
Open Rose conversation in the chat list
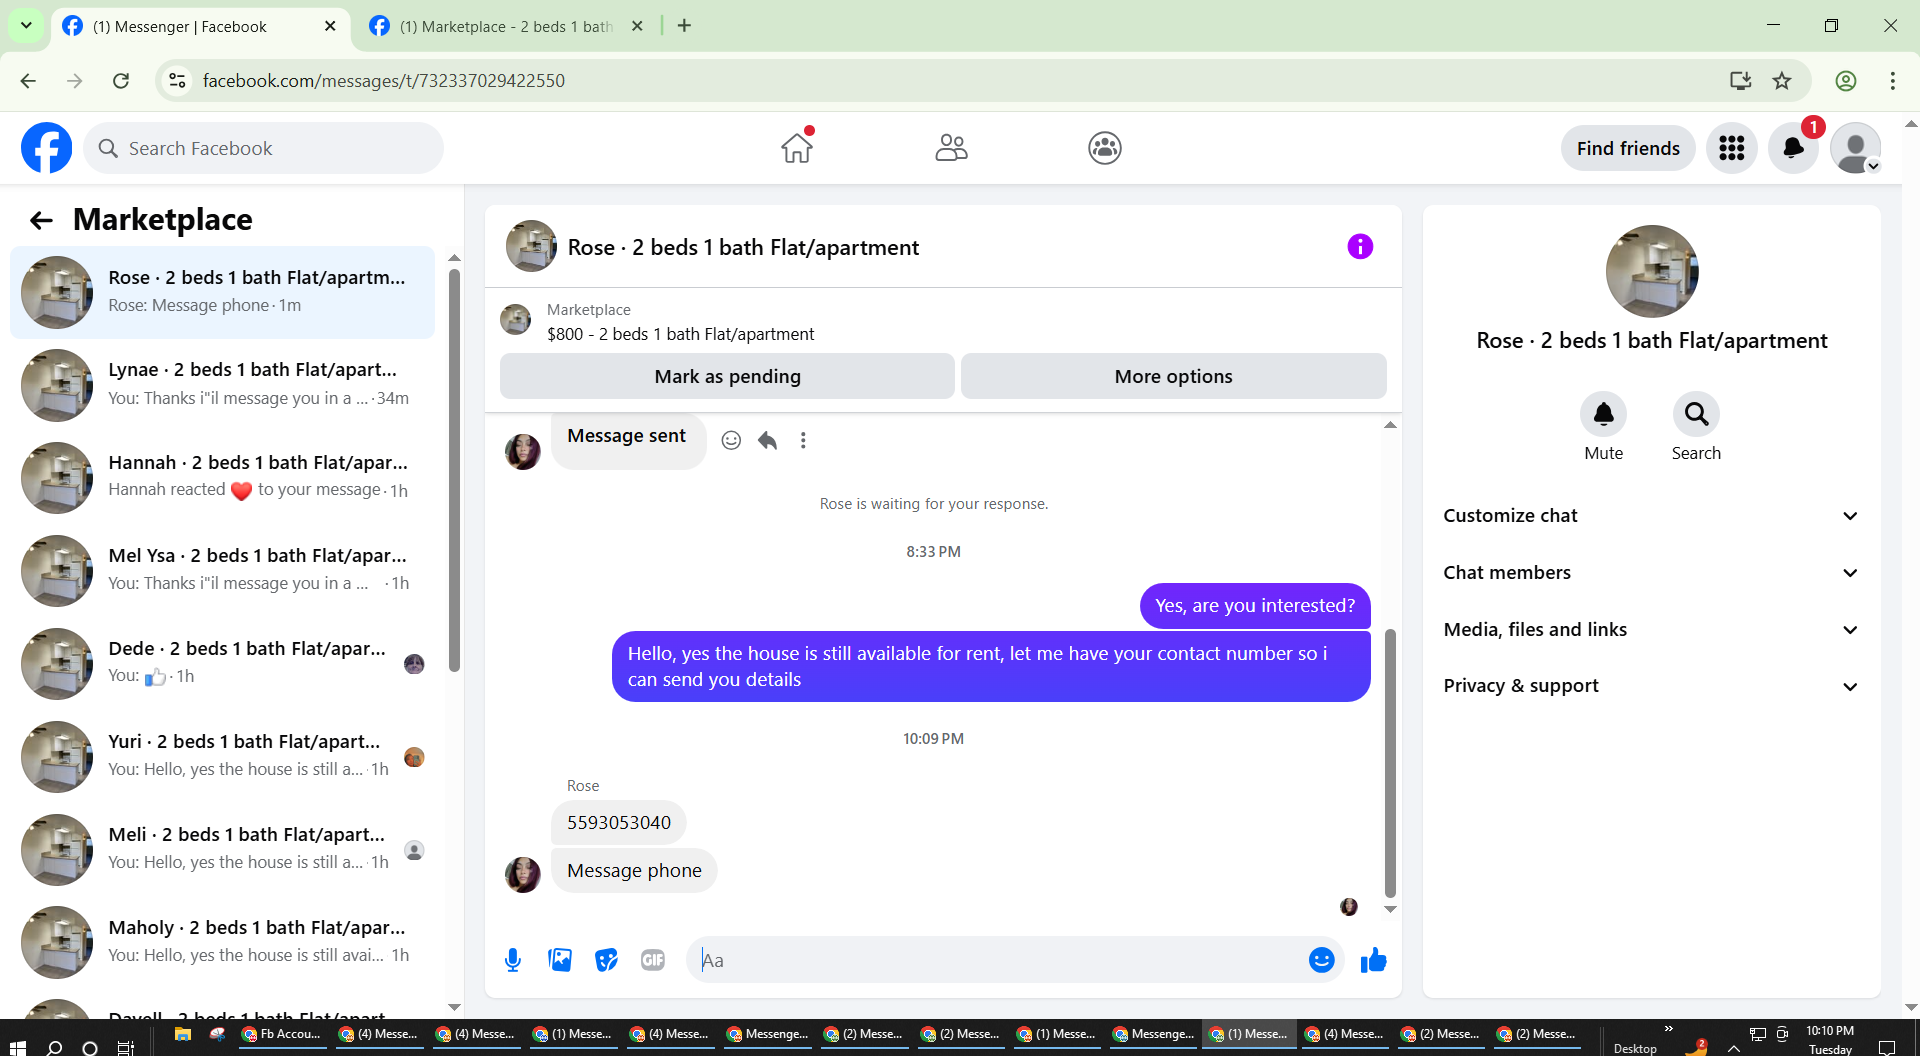point(223,292)
